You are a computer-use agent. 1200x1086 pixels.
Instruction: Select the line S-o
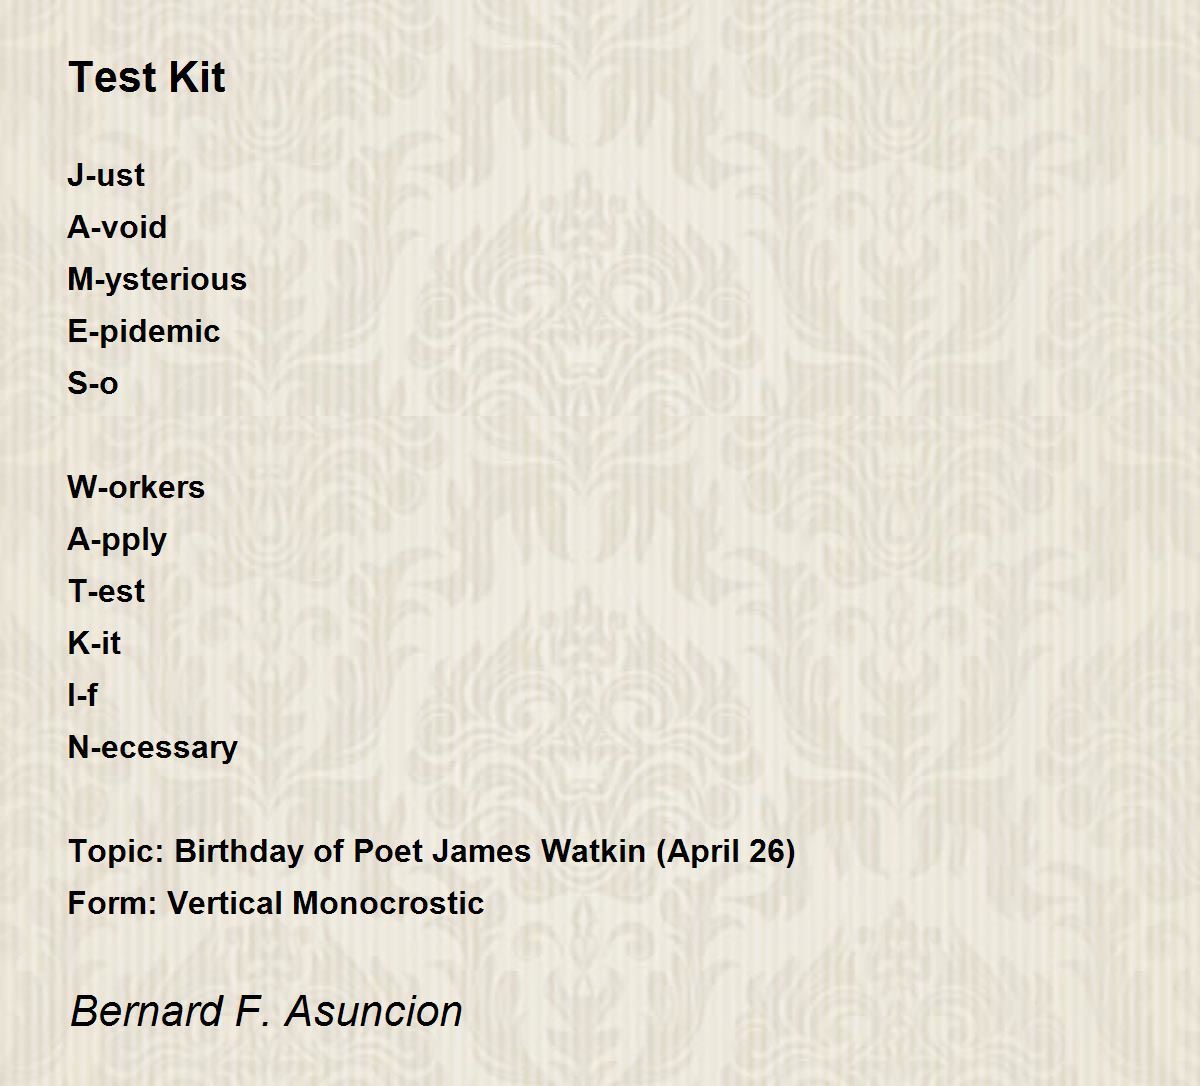pyautogui.click(x=93, y=383)
